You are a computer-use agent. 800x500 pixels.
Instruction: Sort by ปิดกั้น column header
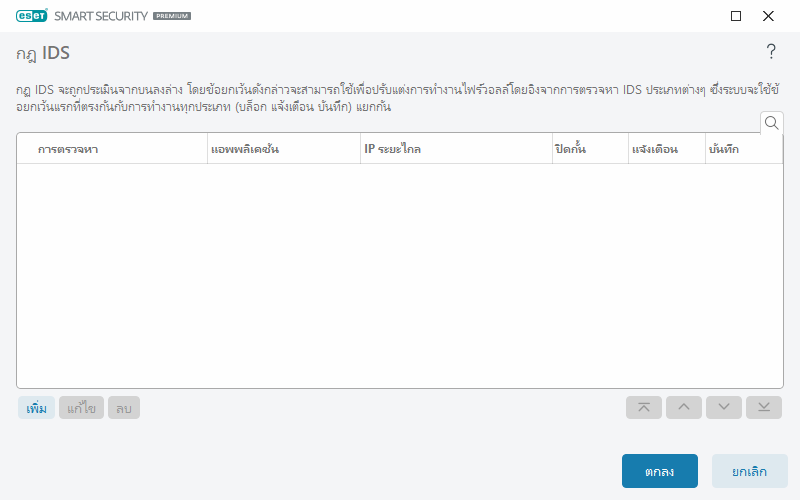point(590,149)
